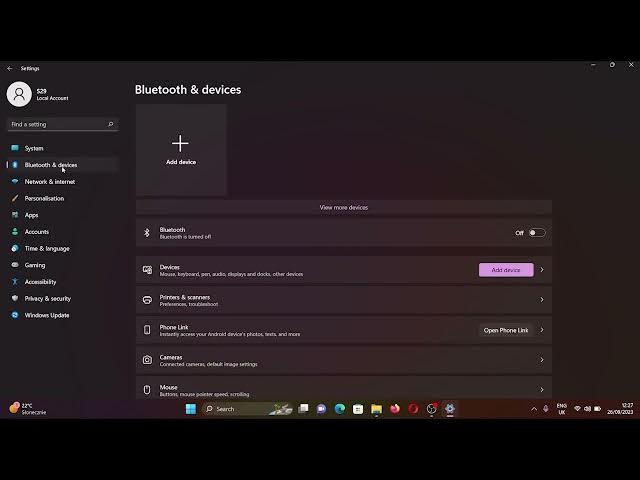Open the clock and date flyout

point(620,409)
